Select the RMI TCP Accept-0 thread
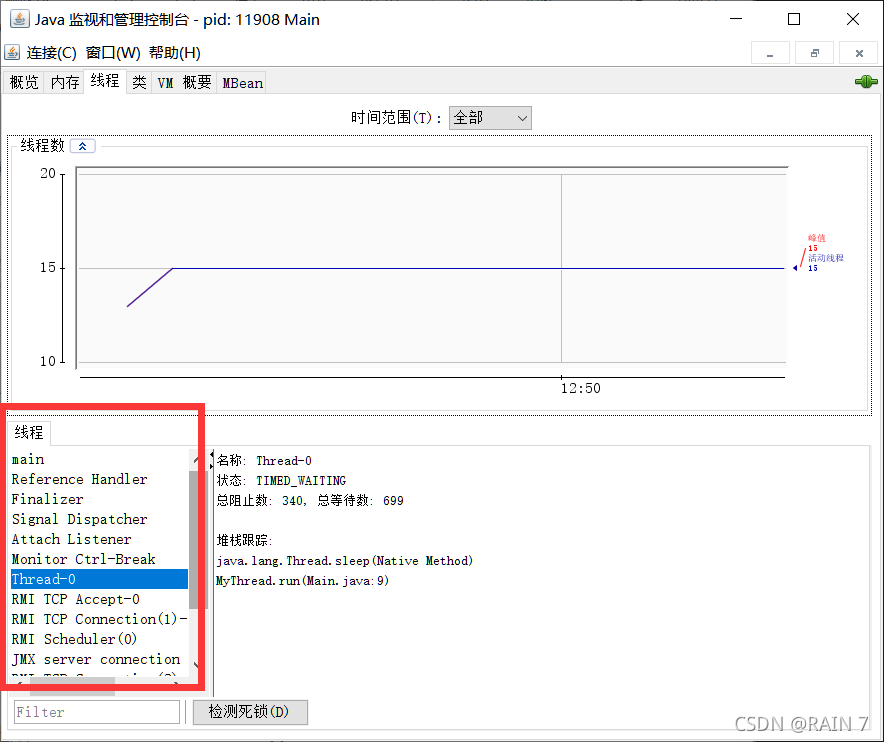 [x=99, y=599]
